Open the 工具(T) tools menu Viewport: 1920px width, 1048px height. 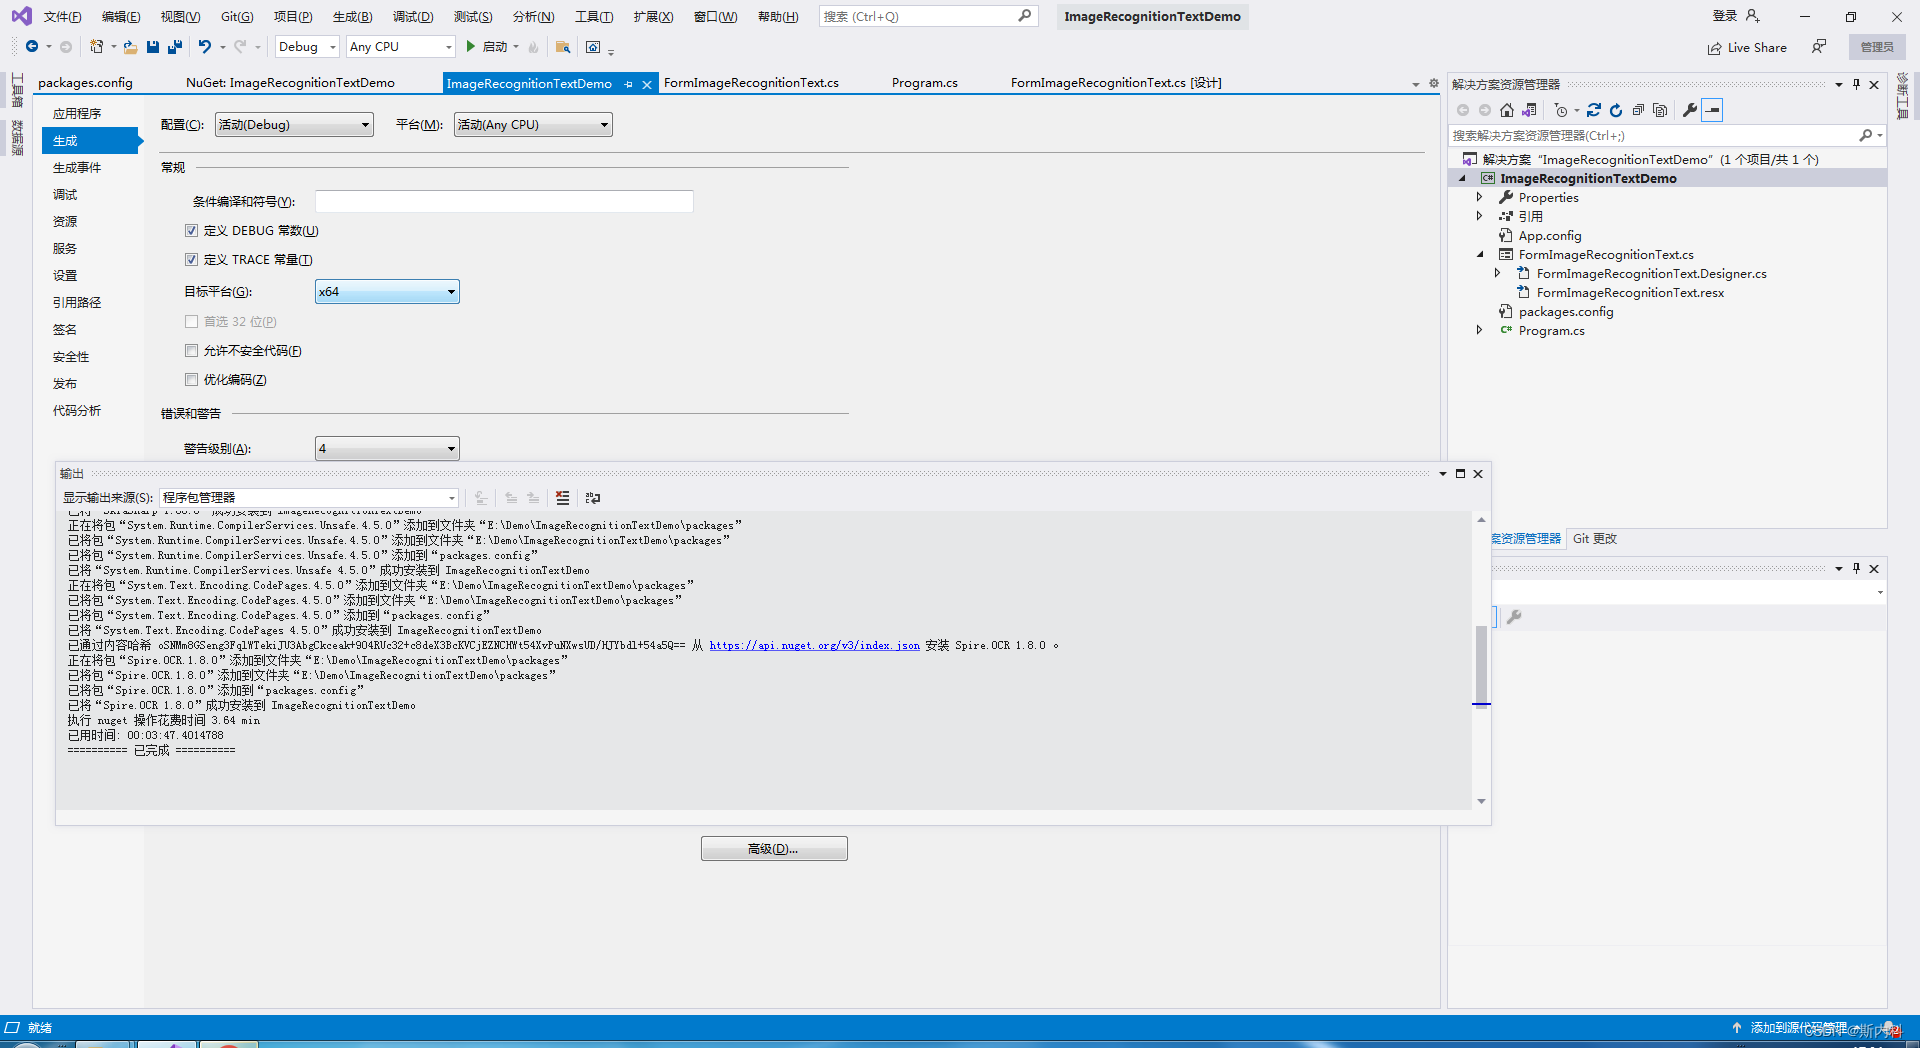click(x=594, y=16)
